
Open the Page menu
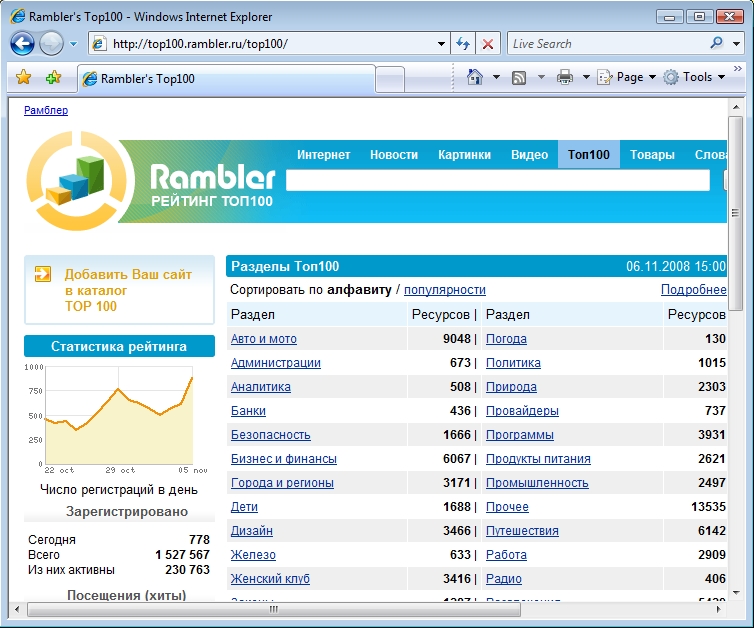pos(626,77)
